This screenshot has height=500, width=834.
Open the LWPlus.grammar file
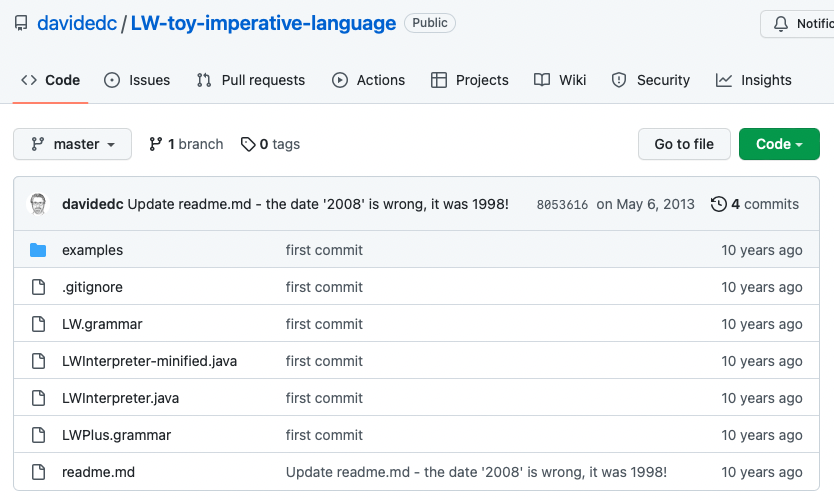point(116,435)
